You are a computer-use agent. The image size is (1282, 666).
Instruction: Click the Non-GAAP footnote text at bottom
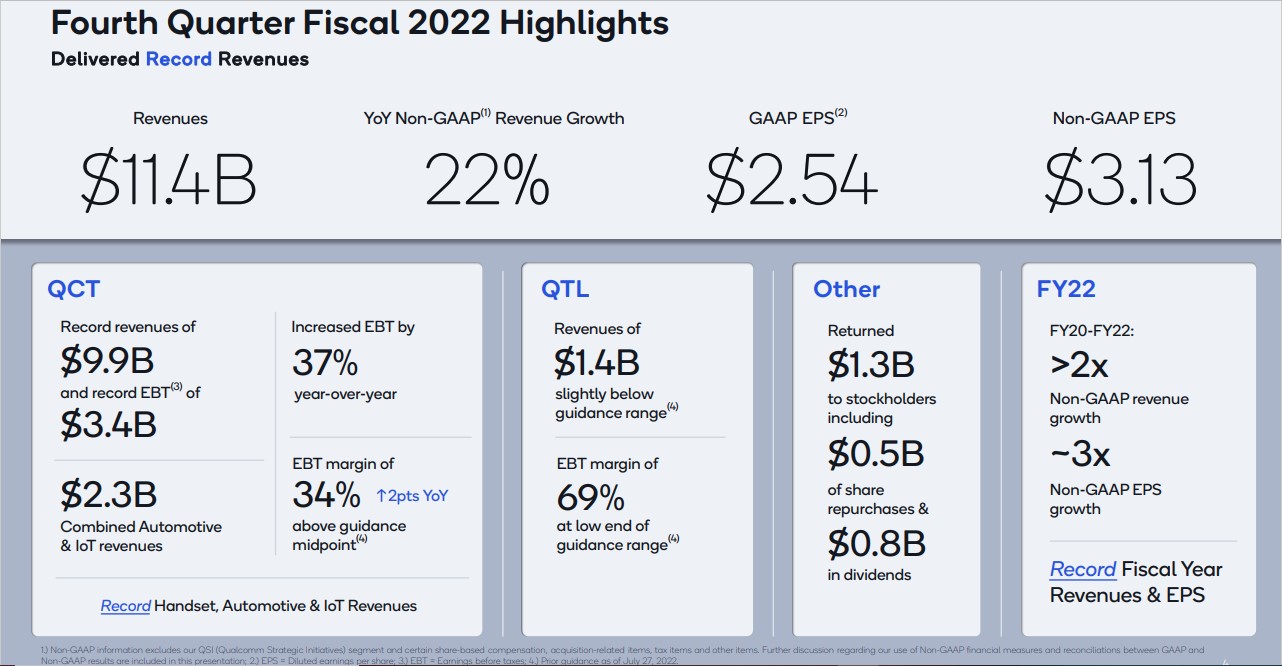620,654
